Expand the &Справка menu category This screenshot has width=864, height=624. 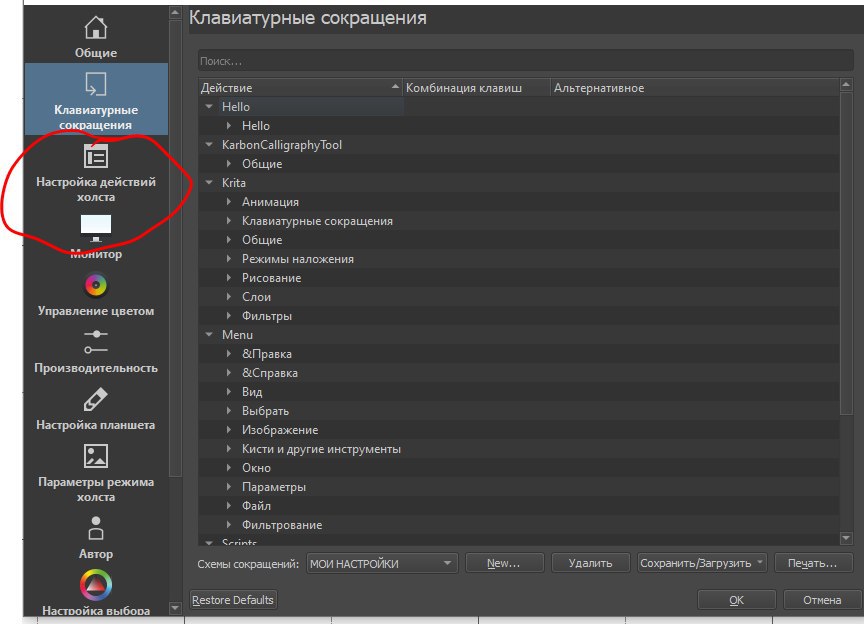point(229,373)
